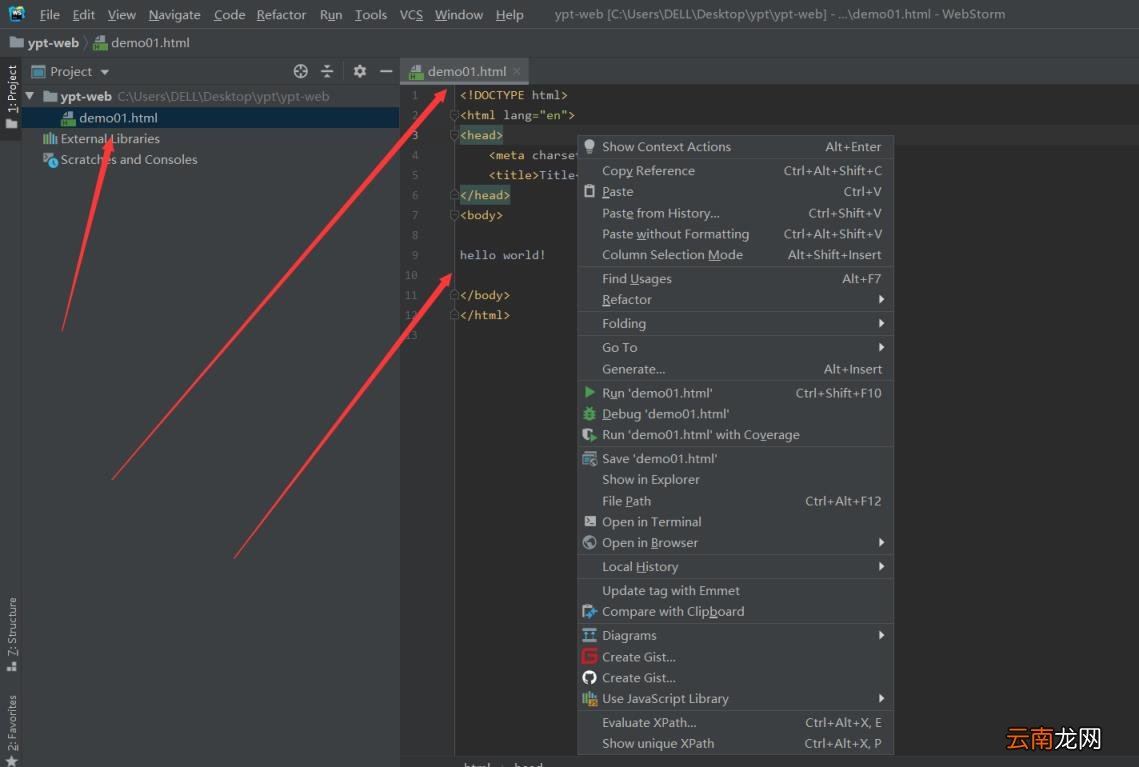
Task: Open the Navigate menu
Action: click(x=174, y=15)
